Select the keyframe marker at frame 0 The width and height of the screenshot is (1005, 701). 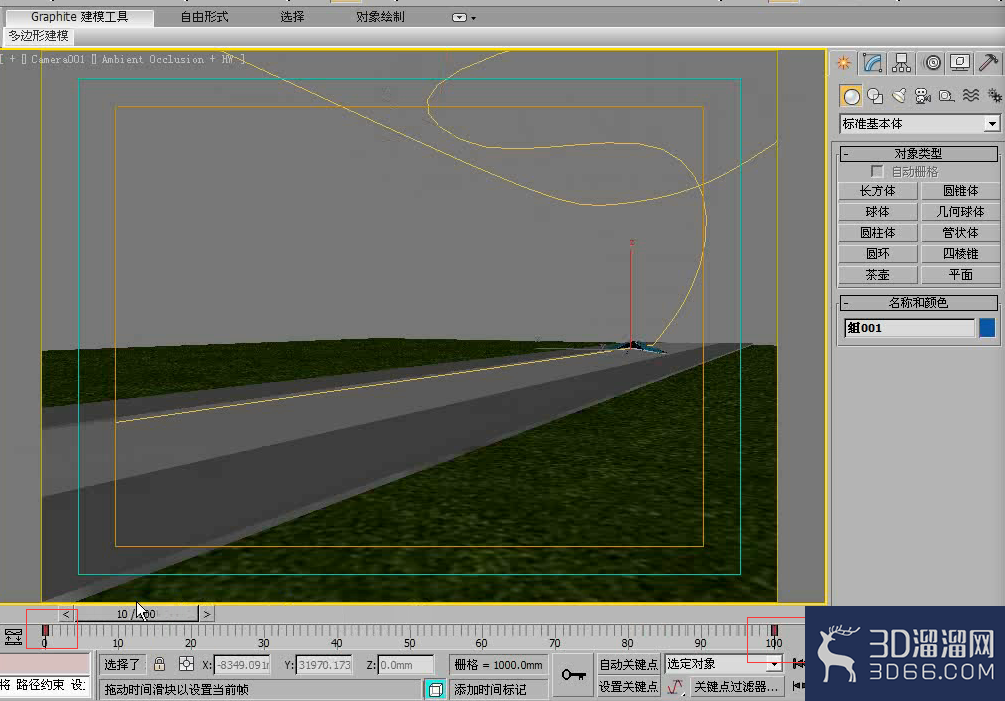tap(45, 631)
